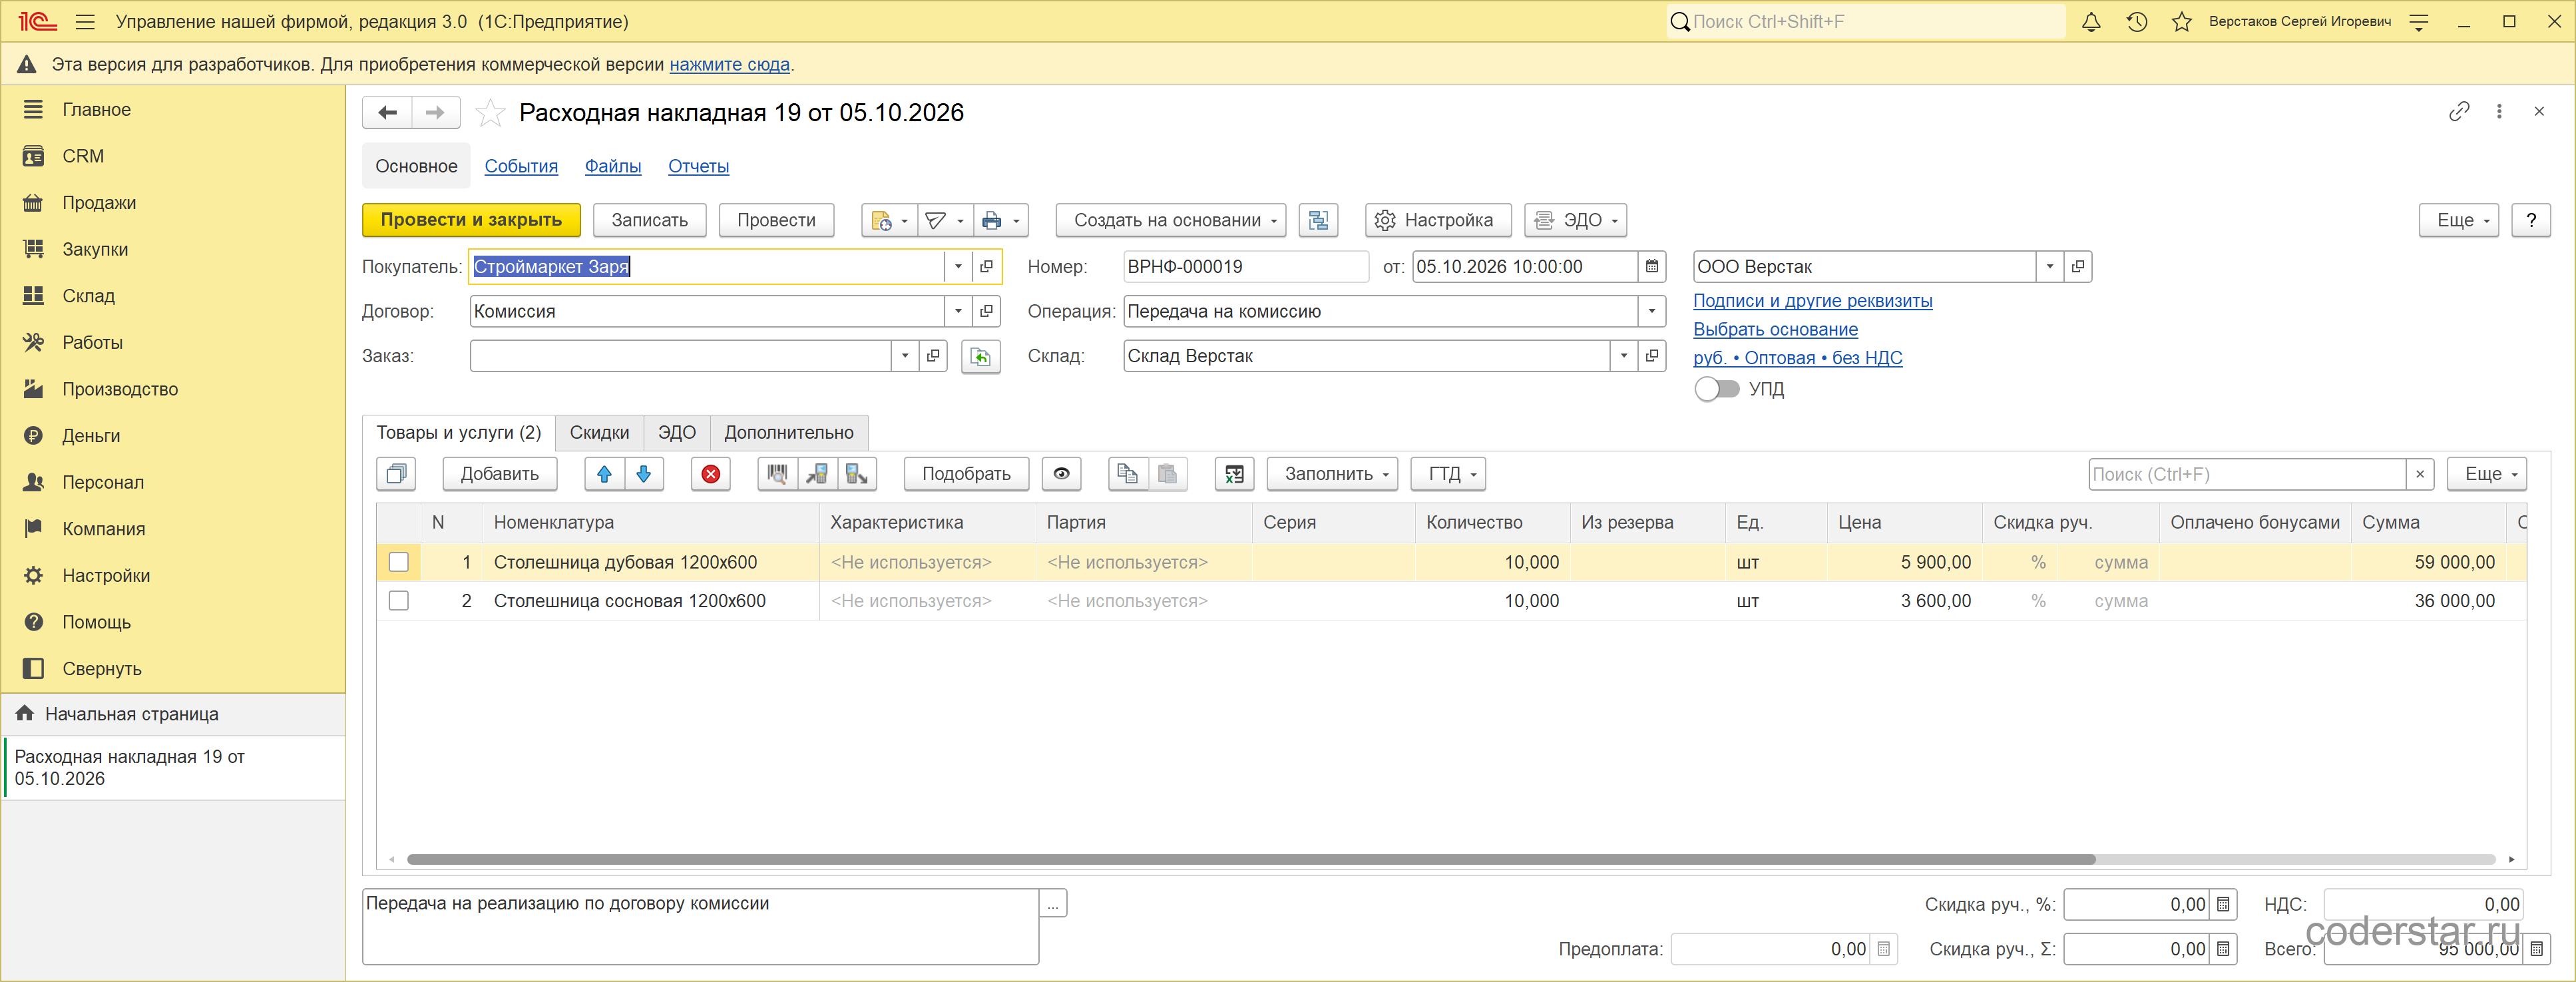Expand the Покупатель dropdown list
Screen dimensions: 2576x982
click(x=958, y=267)
